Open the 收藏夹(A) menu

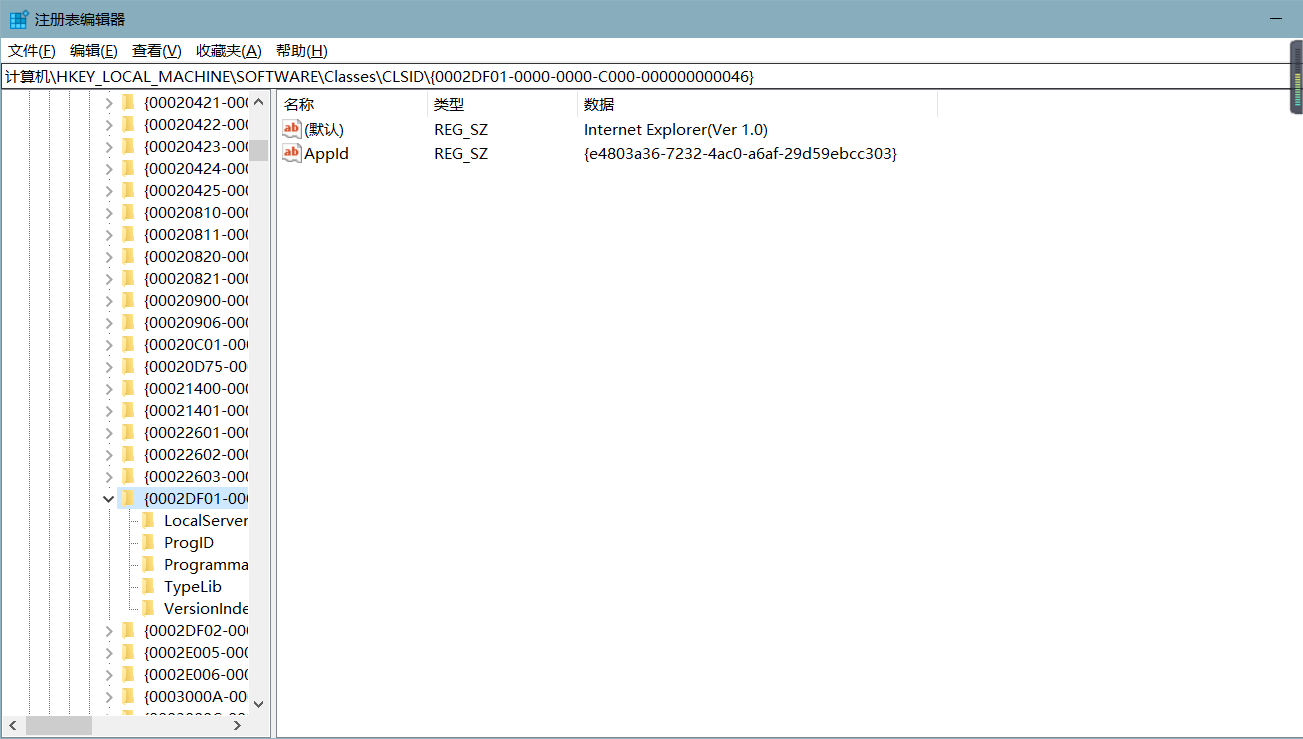click(x=229, y=51)
